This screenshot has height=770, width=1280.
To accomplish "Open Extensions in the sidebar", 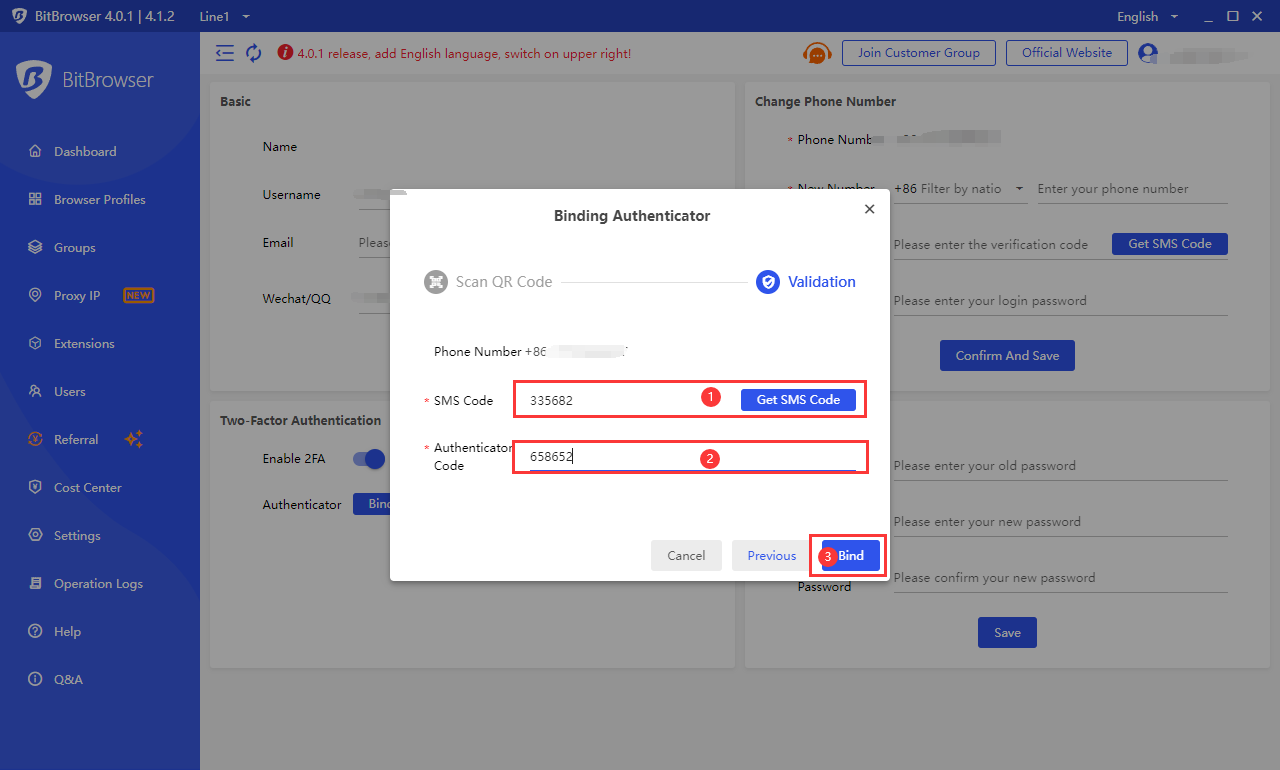I will [84, 344].
